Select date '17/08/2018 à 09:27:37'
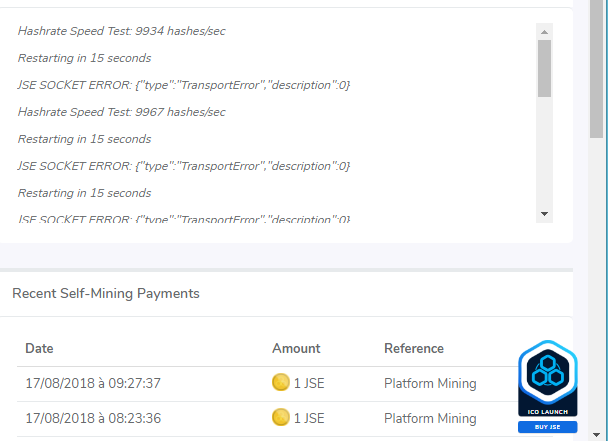608x441 pixels. pyautogui.click(x=93, y=383)
